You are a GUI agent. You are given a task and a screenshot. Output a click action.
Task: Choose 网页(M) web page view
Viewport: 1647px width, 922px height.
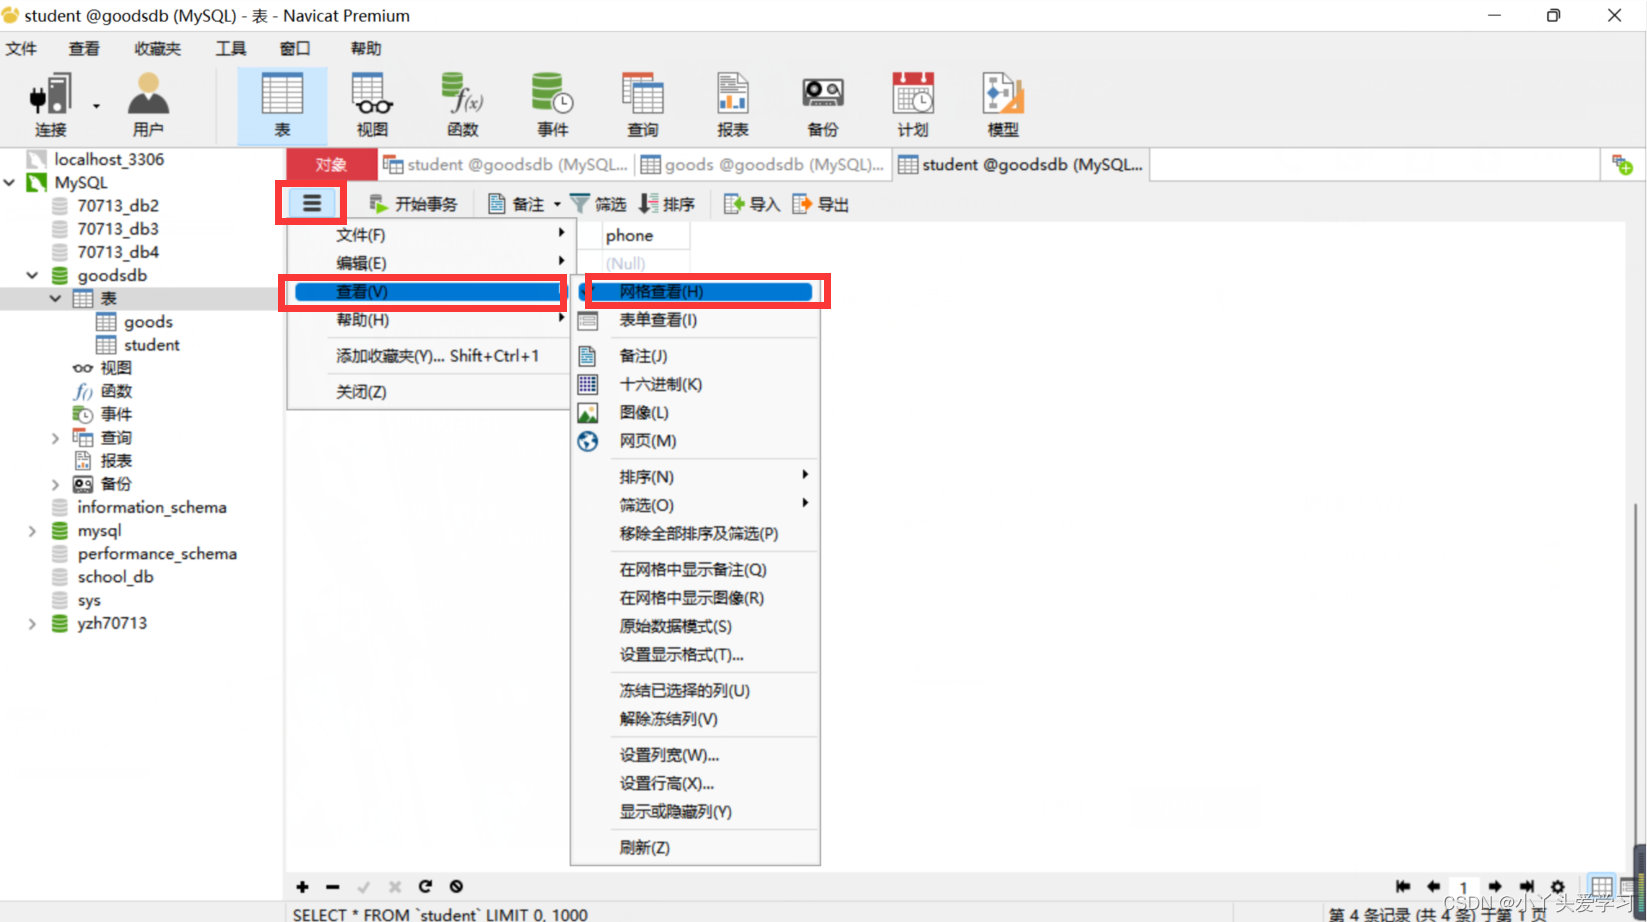[x=696, y=441]
